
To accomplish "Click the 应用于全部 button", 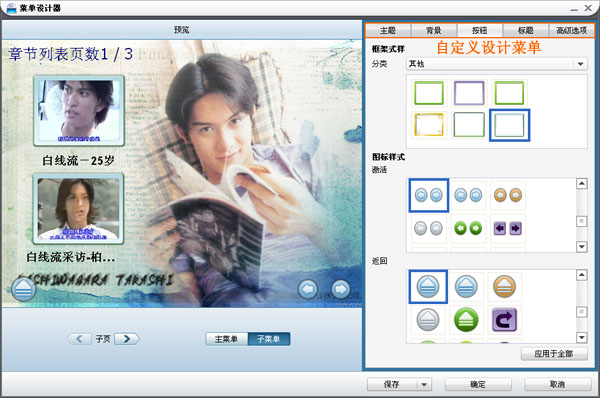I will [x=554, y=354].
